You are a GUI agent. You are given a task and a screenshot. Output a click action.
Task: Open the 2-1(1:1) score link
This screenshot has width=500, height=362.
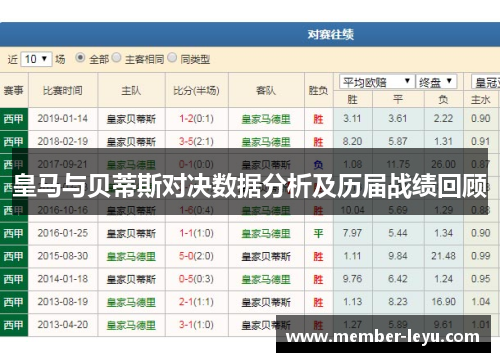196,302
